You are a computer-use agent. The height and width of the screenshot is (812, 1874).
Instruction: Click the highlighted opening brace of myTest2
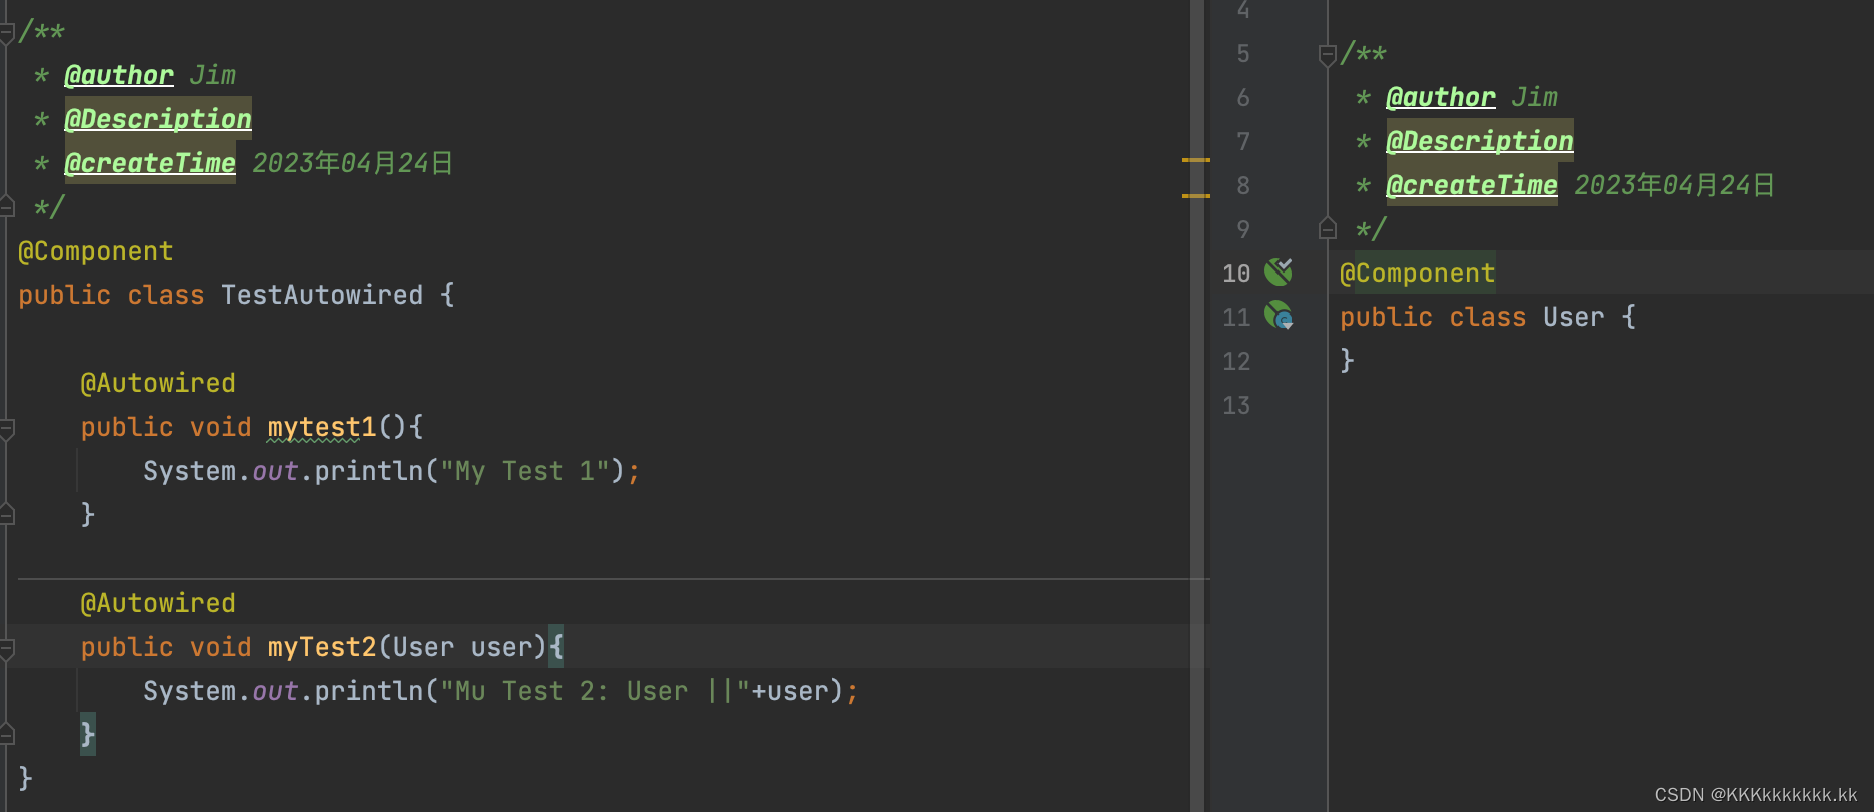click(556, 647)
